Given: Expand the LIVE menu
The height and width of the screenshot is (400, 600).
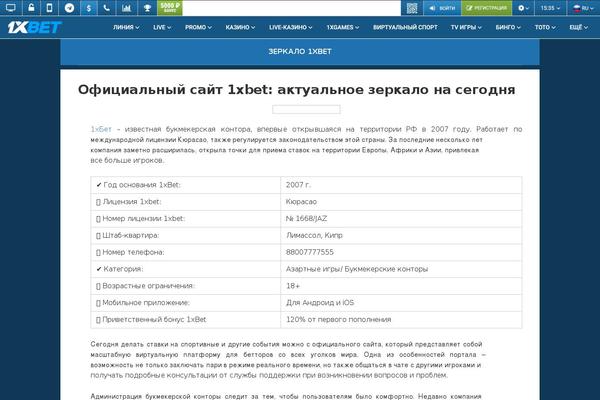Looking at the screenshot, I should pos(162,27).
